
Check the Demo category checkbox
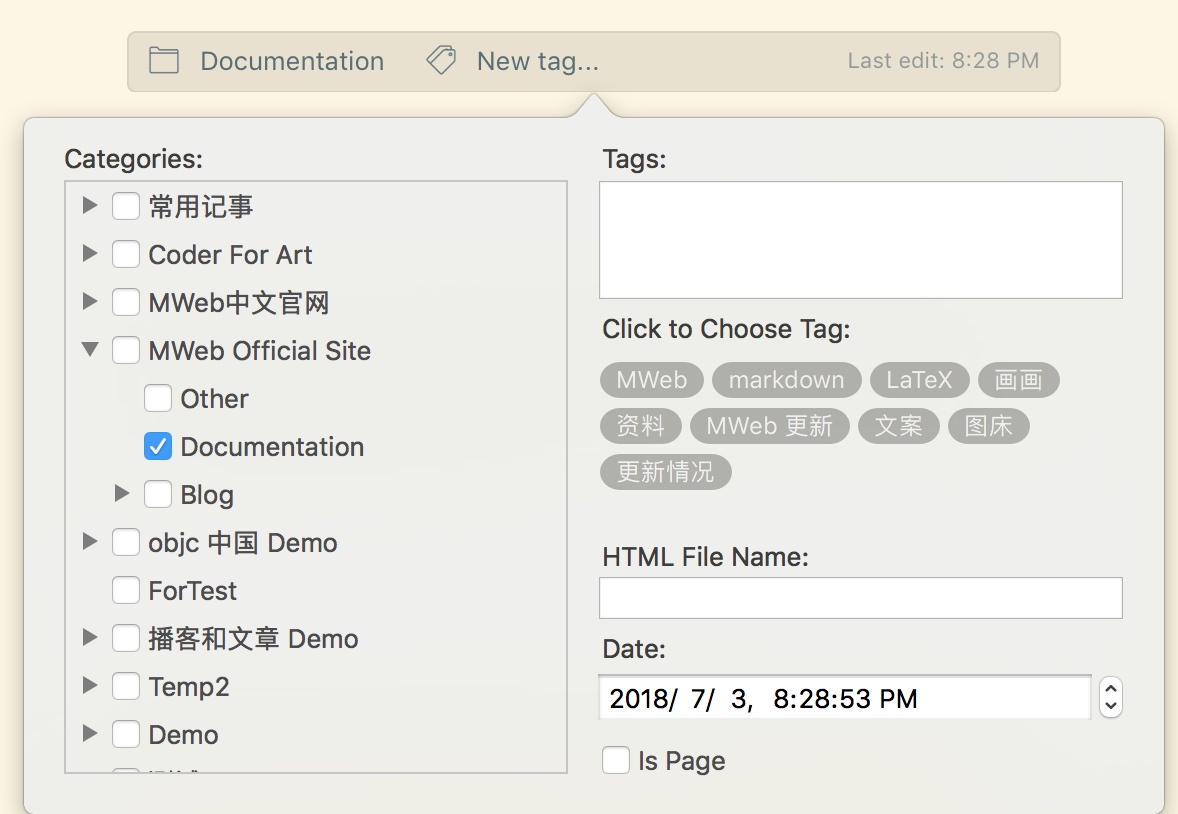click(x=125, y=734)
